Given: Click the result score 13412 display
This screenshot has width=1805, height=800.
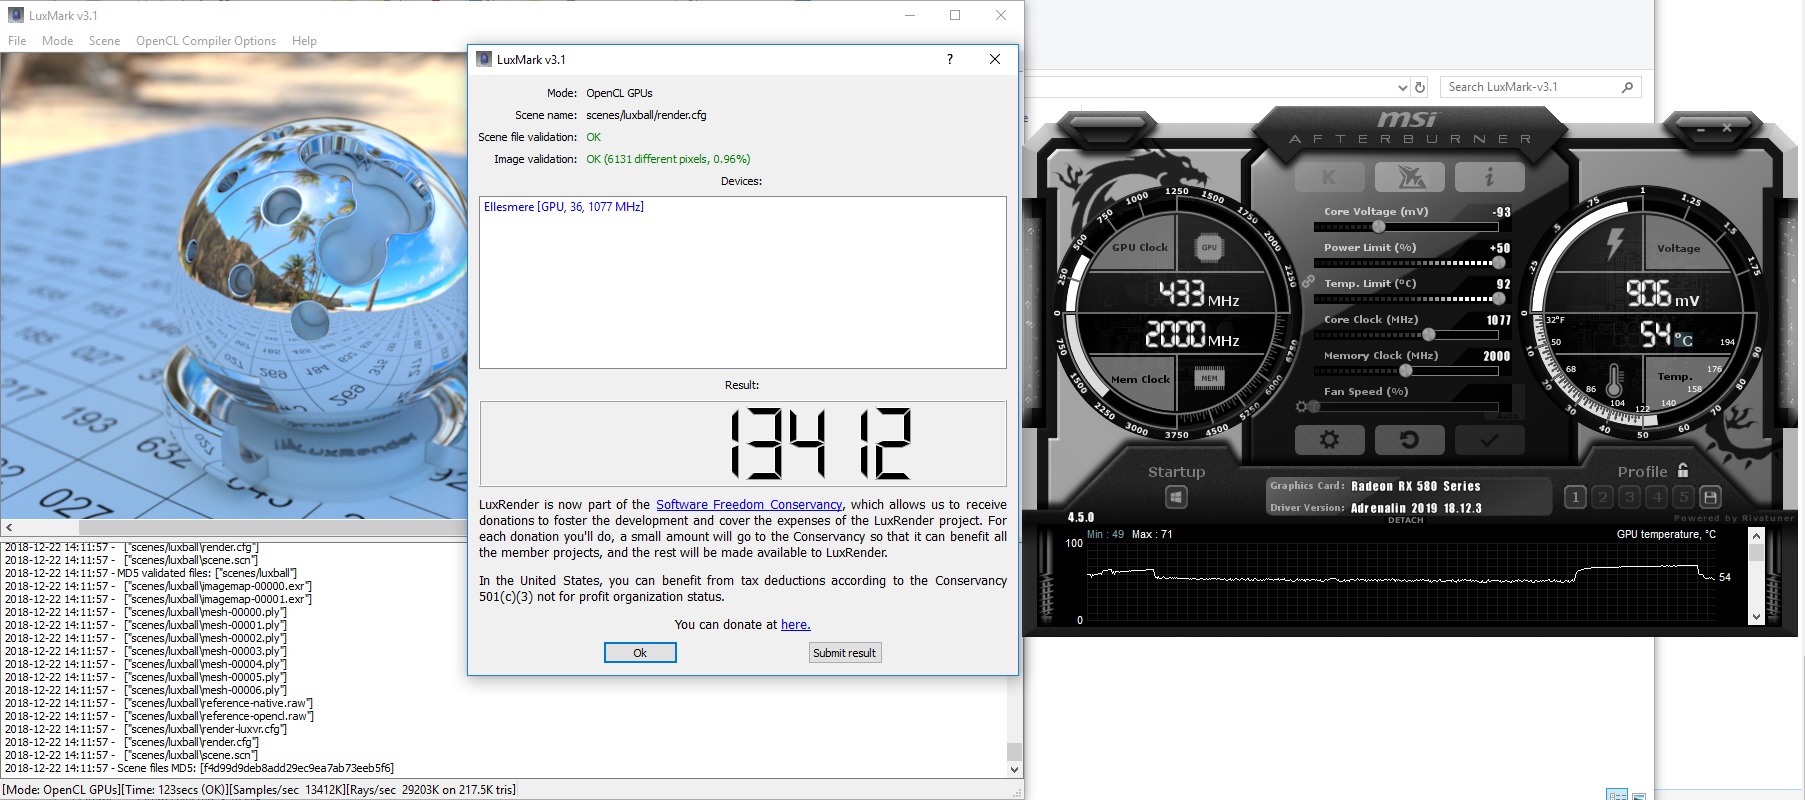Looking at the screenshot, I should click(x=743, y=444).
